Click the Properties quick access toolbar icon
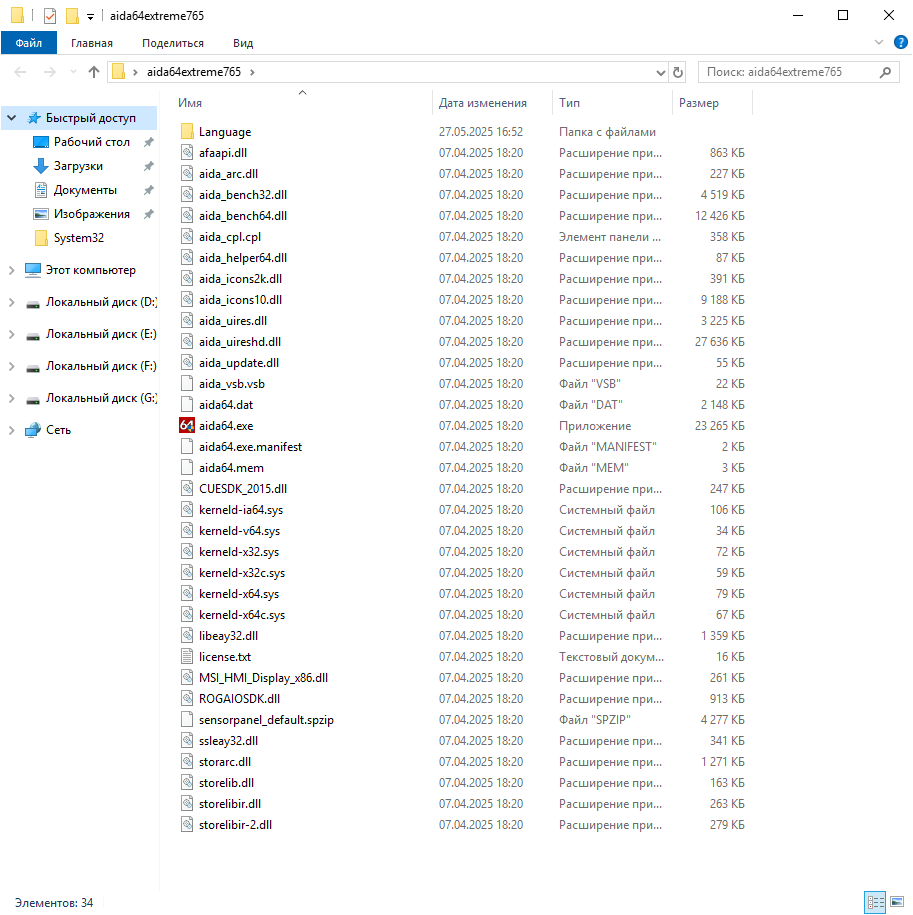 tap(50, 16)
